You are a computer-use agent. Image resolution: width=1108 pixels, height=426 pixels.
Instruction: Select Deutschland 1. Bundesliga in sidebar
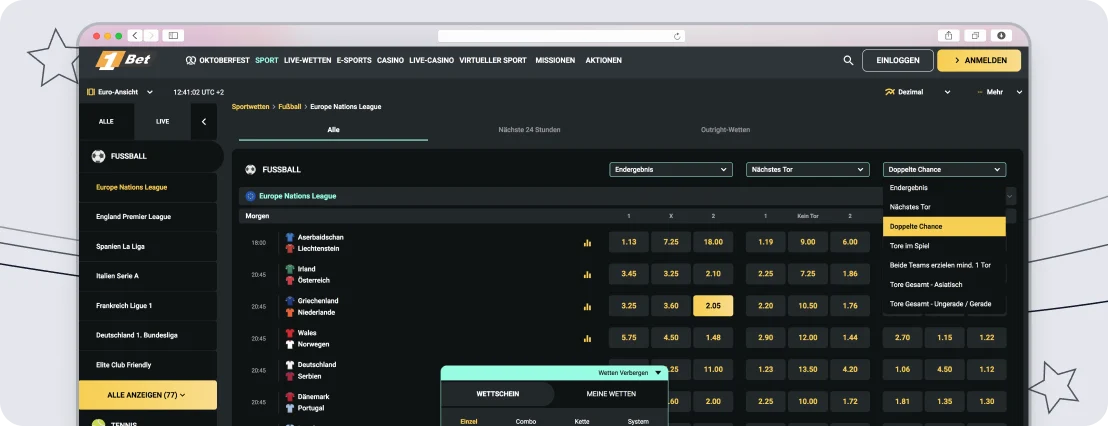pos(148,336)
